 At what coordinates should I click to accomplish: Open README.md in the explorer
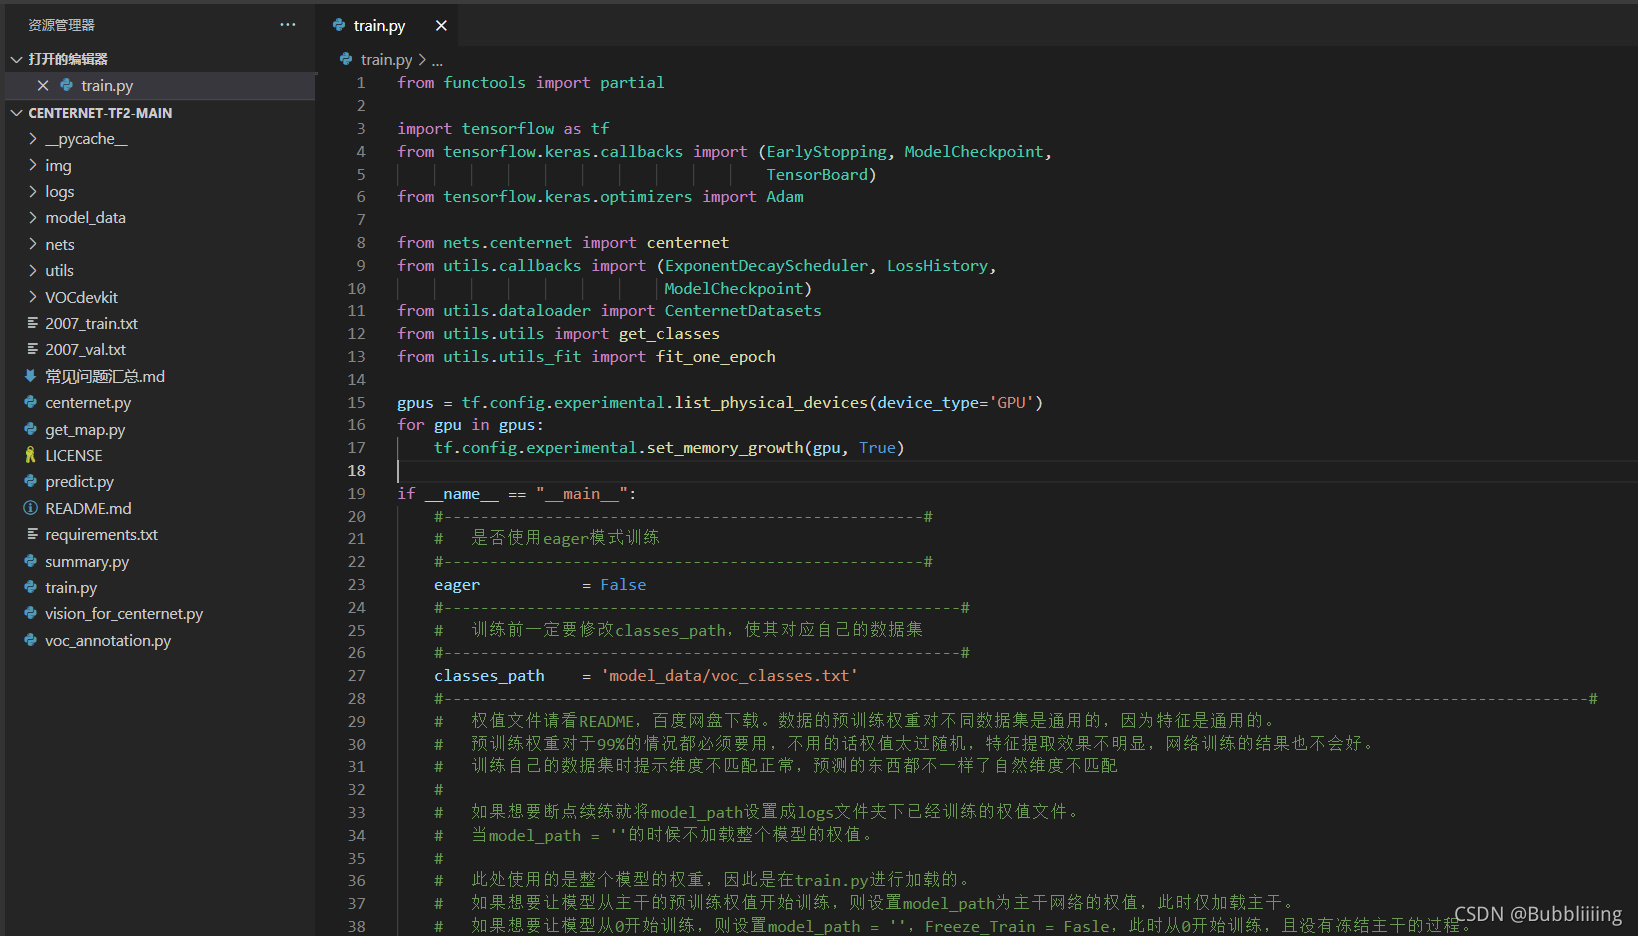coord(88,509)
